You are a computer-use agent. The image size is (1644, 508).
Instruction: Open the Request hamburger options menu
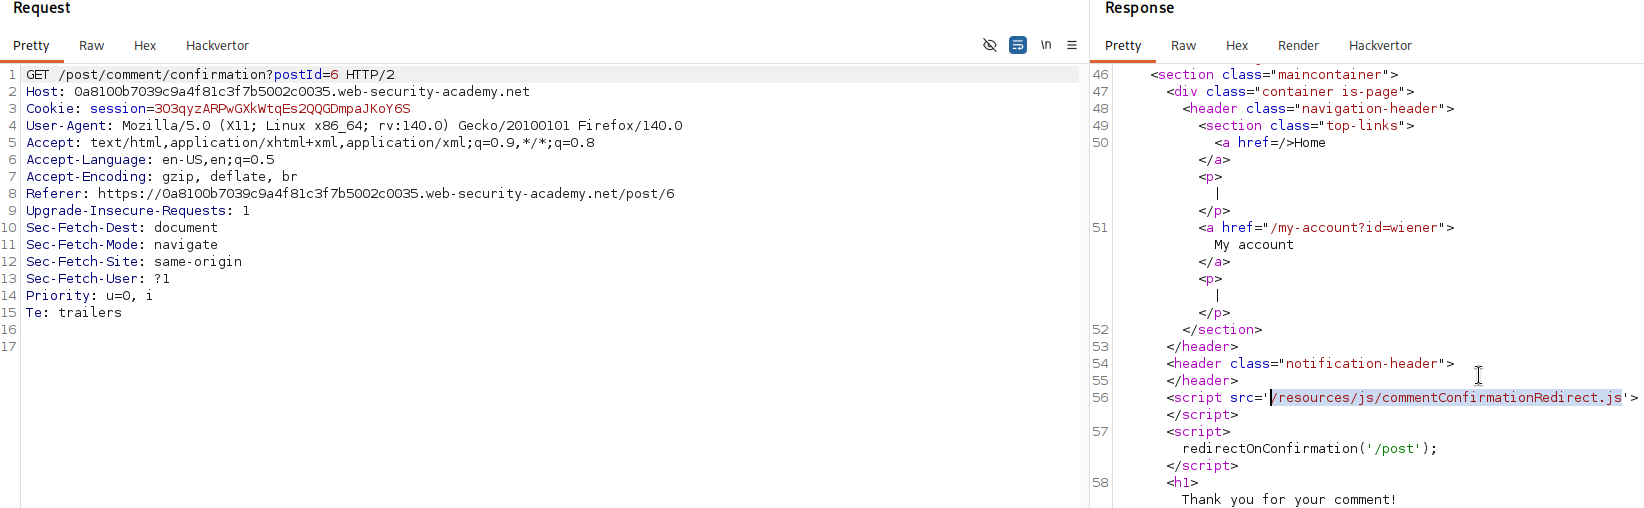(x=1072, y=45)
